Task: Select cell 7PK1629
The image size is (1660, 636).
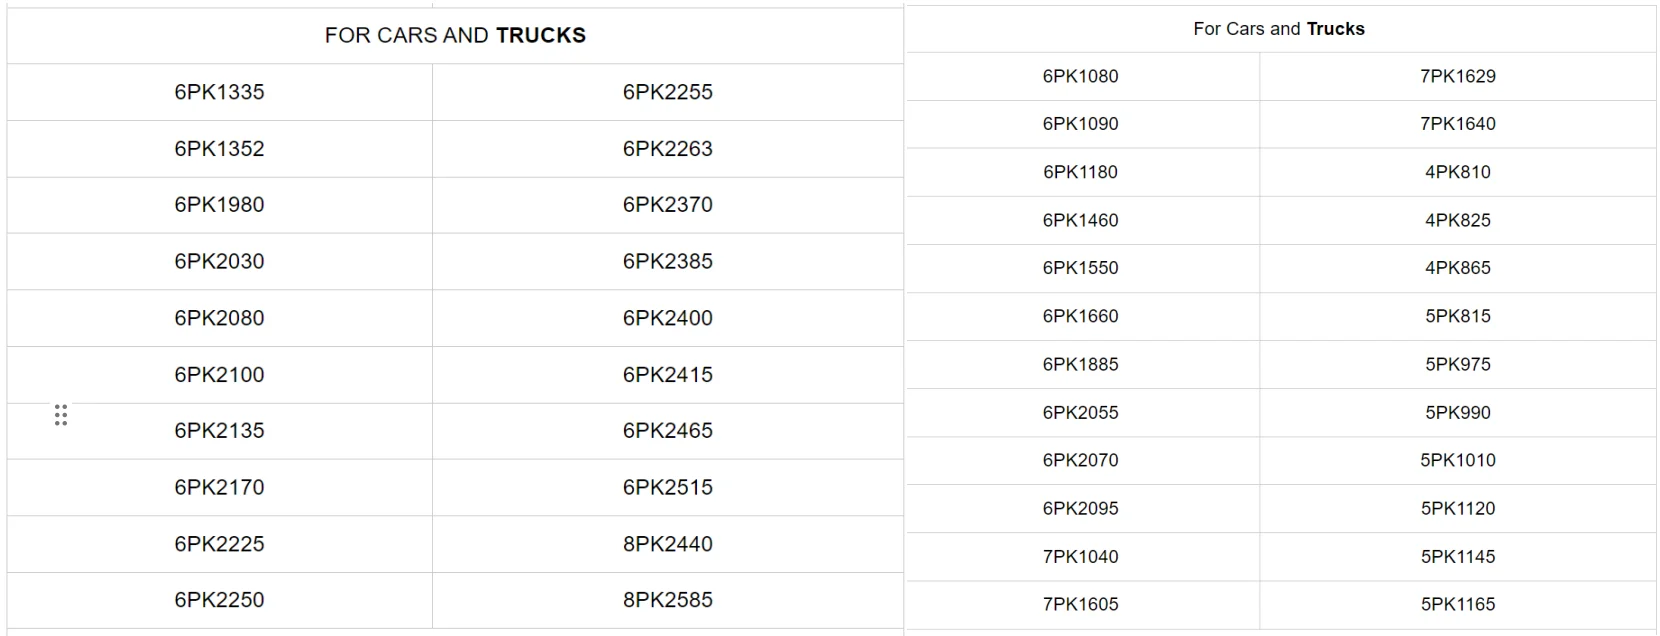Action: pos(1458,76)
